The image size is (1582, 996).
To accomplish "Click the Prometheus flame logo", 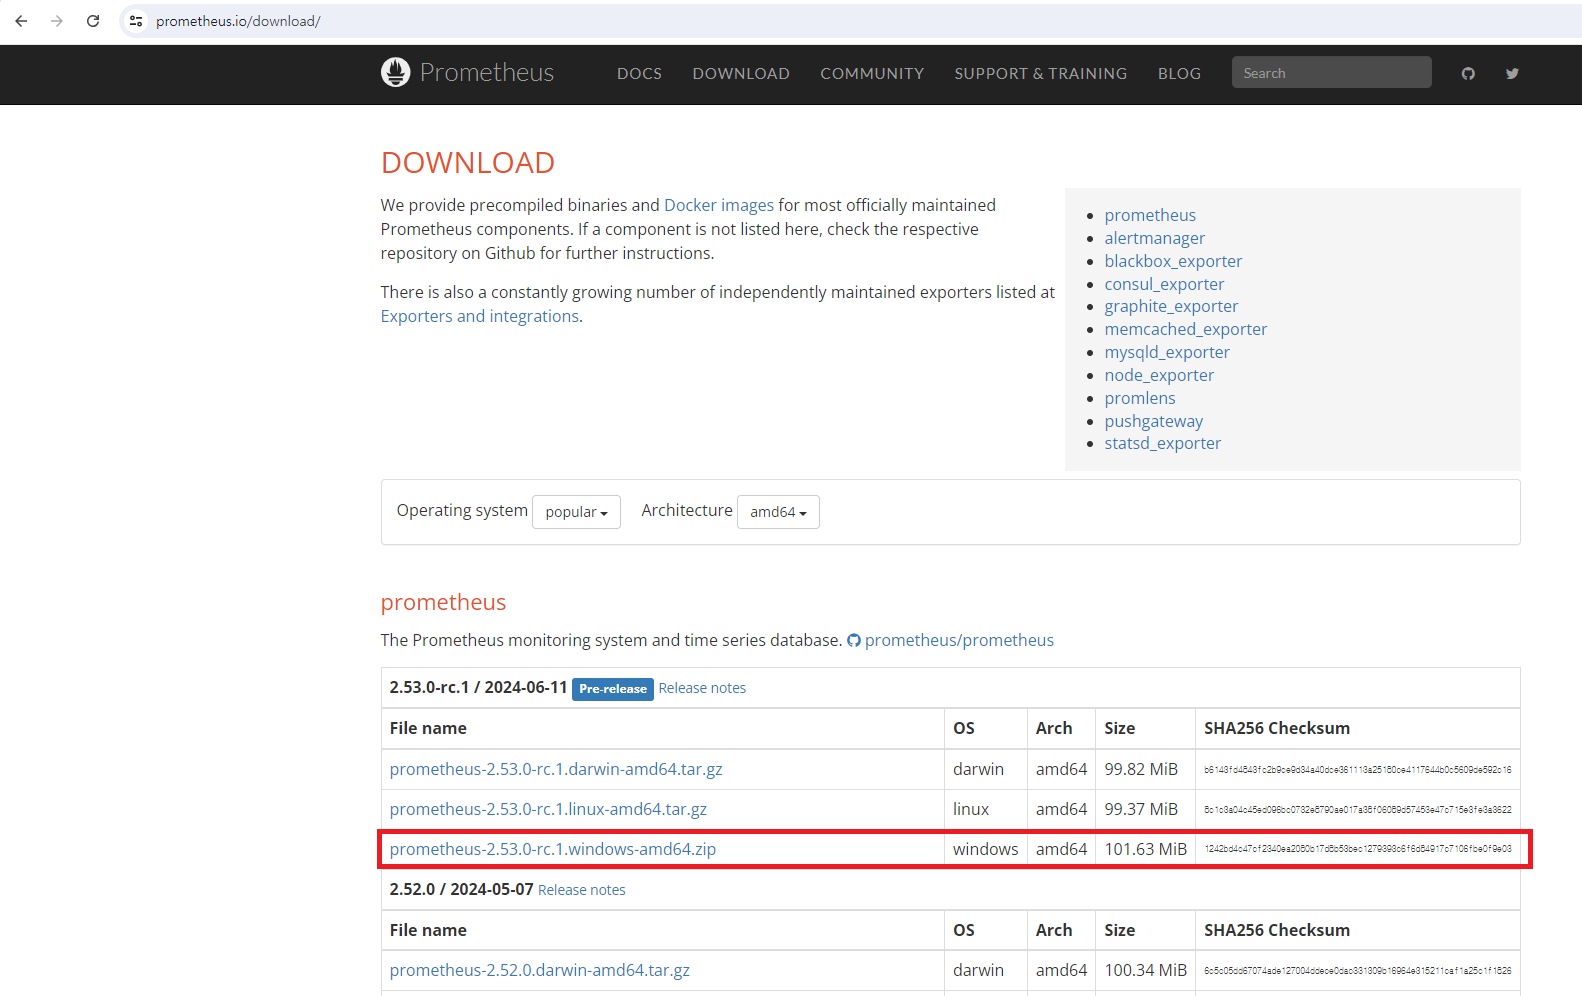I will point(396,72).
